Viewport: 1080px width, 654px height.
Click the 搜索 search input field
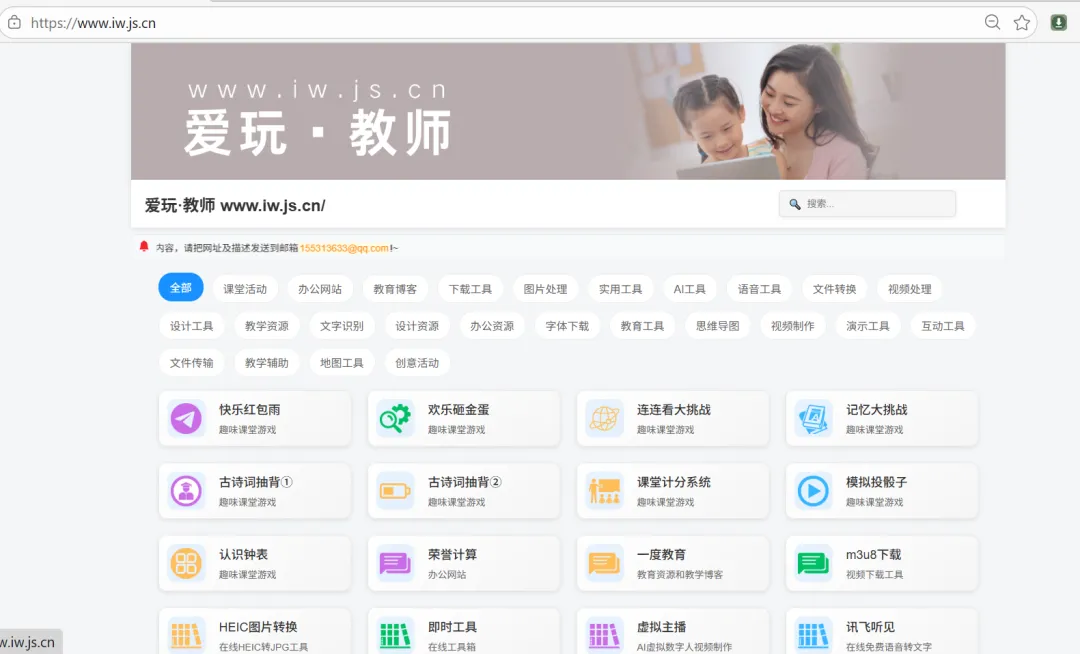[x=867, y=204]
